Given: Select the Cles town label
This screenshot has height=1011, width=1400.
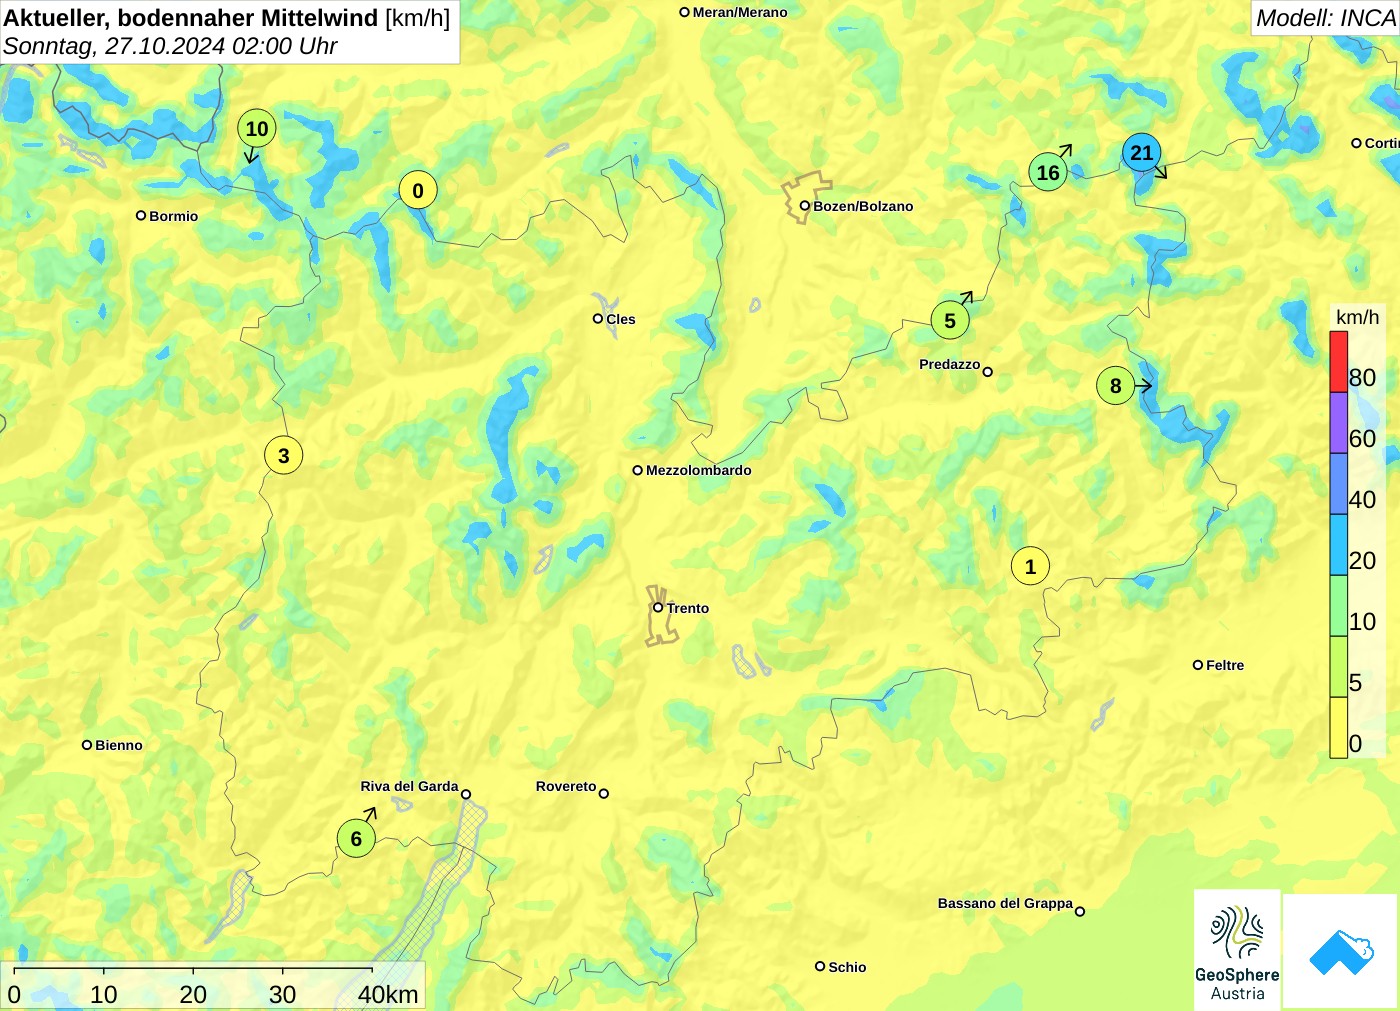Looking at the screenshot, I should coord(621,319).
